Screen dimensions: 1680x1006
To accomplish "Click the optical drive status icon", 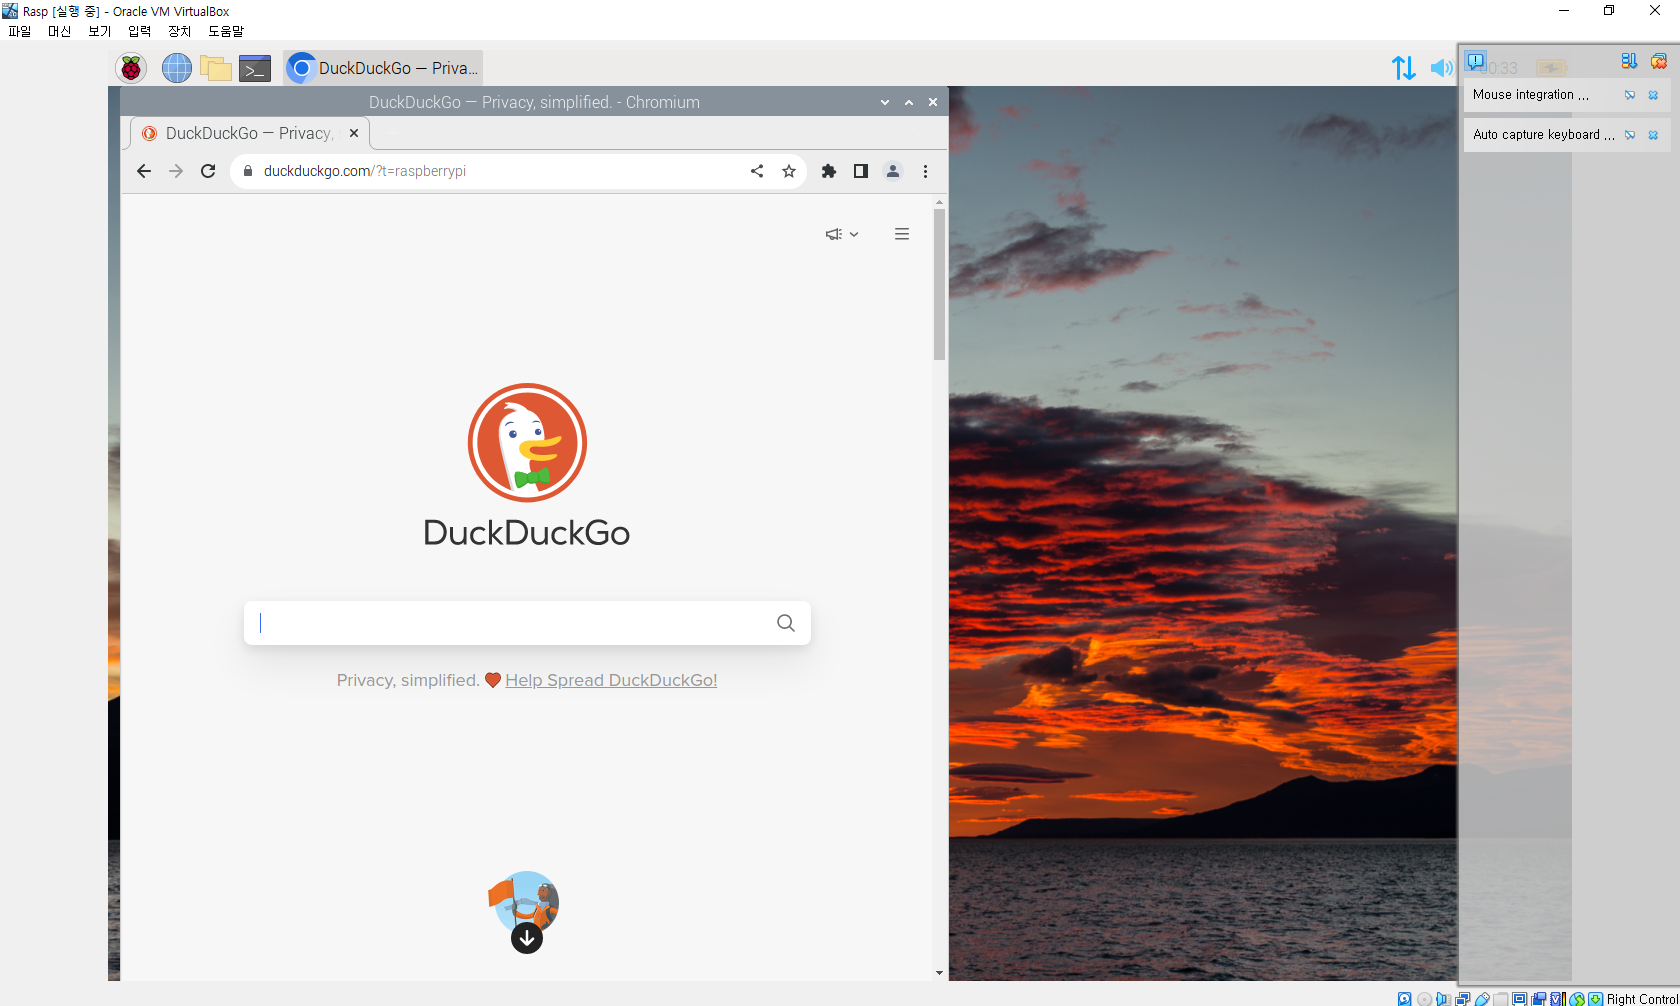I will [x=1424, y=999].
